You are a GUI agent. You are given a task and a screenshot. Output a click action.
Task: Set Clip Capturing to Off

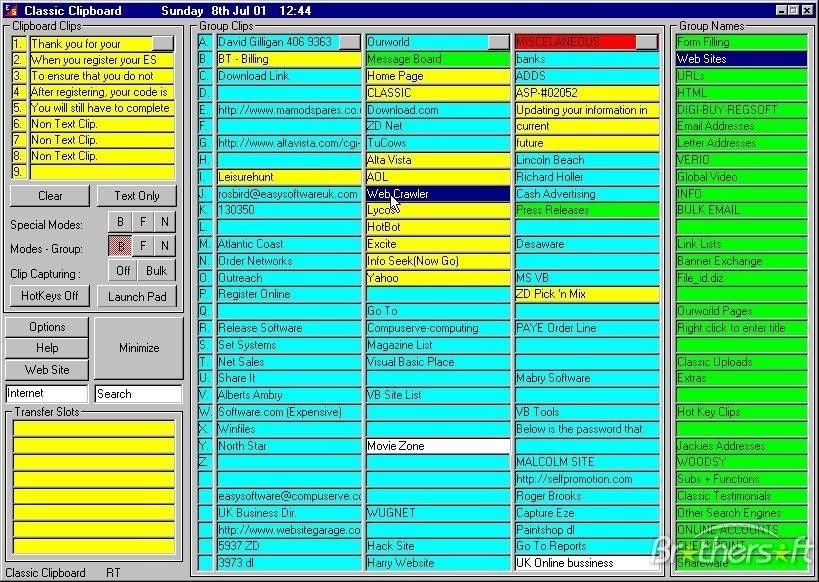(123, 271)
